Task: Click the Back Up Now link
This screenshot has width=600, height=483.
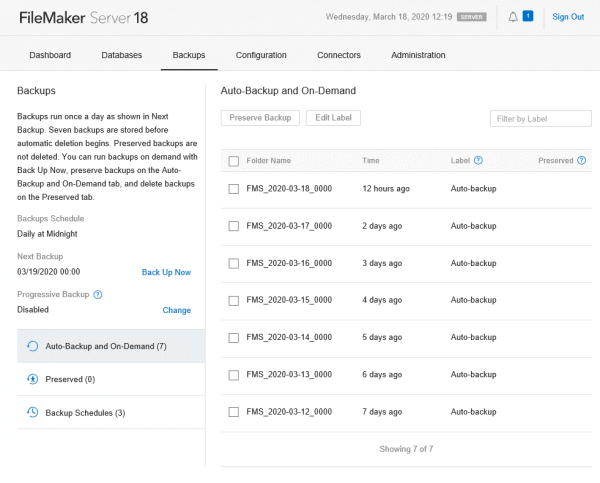Action: coord(166,272)
